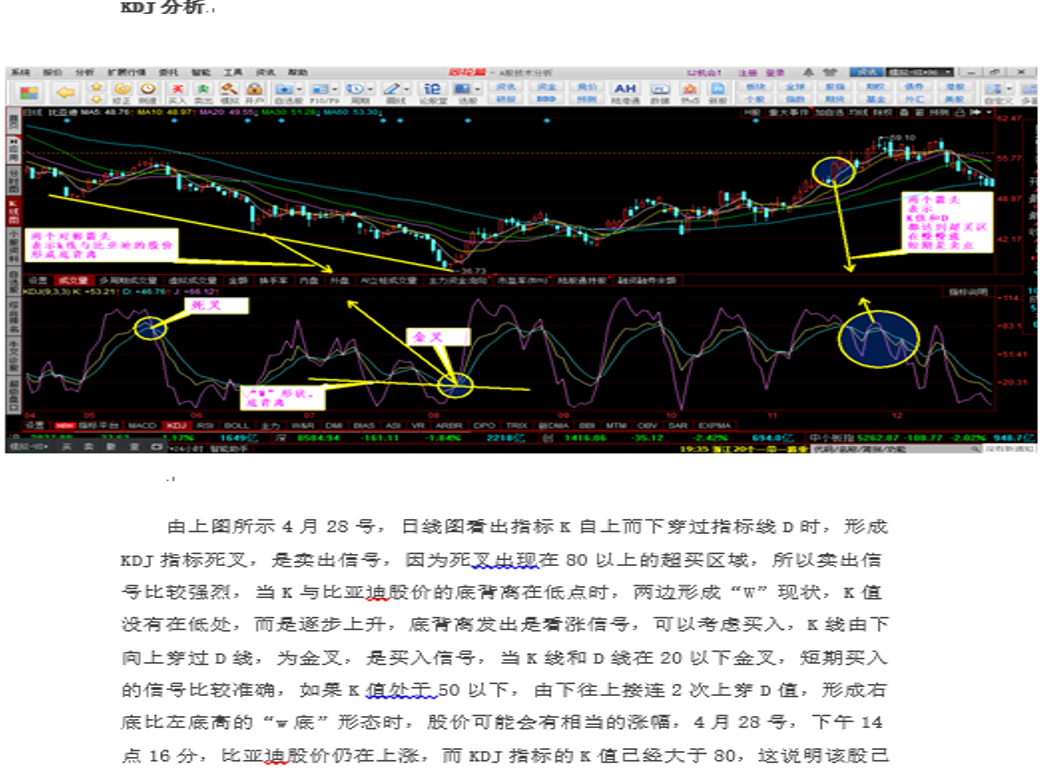This screenshot has height=768, width=1043.
Task: Click the 美股 US stocks button
Action: [x=955, y=99]
